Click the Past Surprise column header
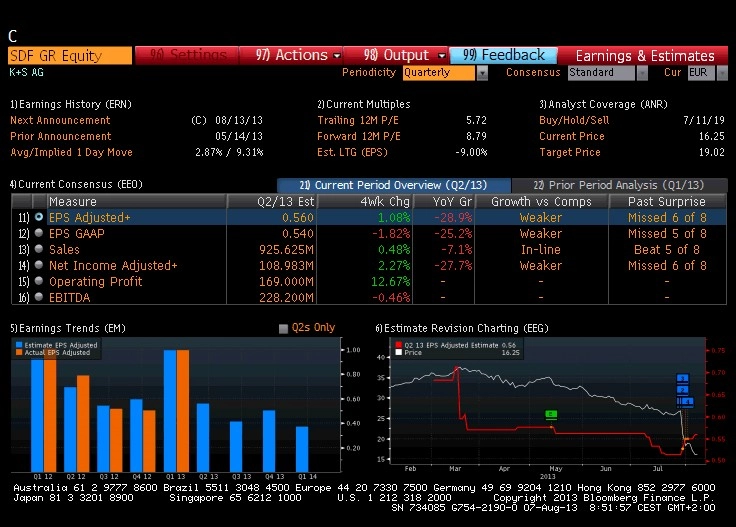736x527 pixels. 667,201
